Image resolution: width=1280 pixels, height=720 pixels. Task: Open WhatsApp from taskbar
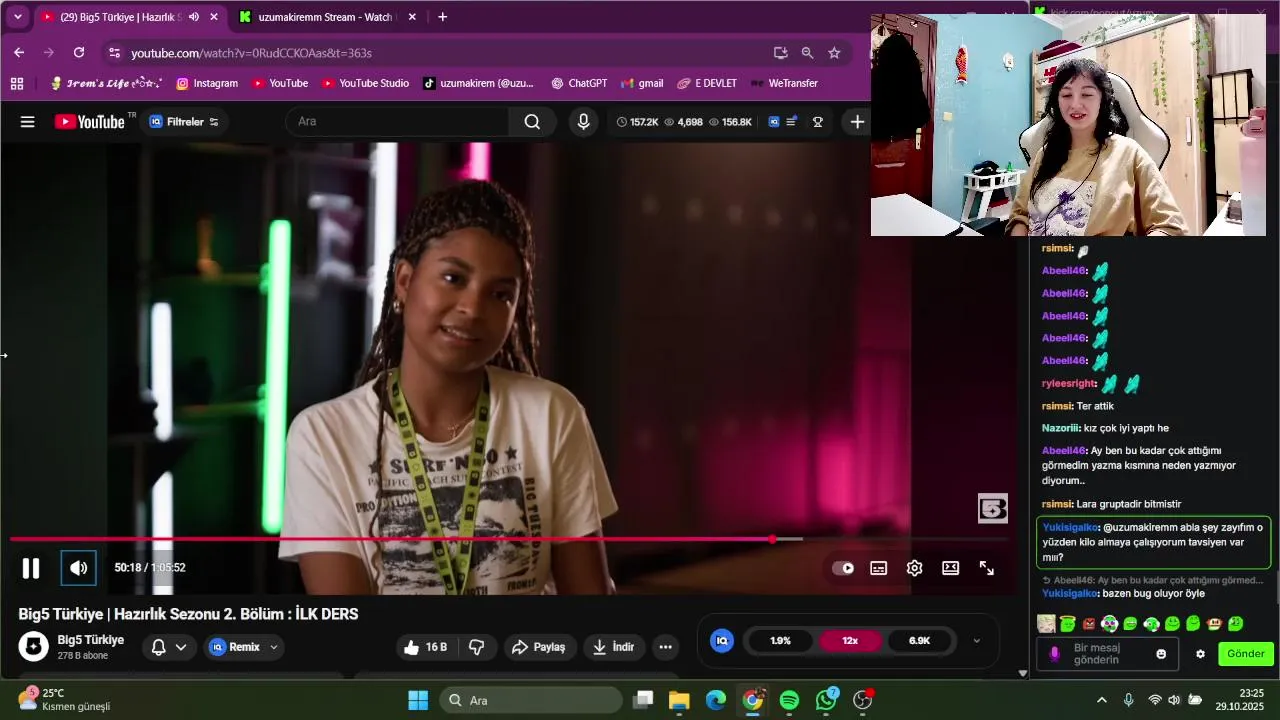point(826,700)
